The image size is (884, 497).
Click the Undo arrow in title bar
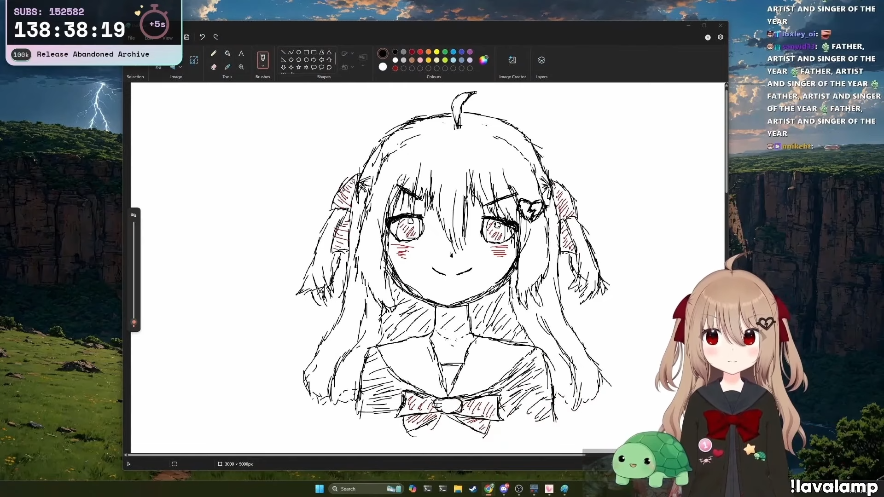click(202, 37)
